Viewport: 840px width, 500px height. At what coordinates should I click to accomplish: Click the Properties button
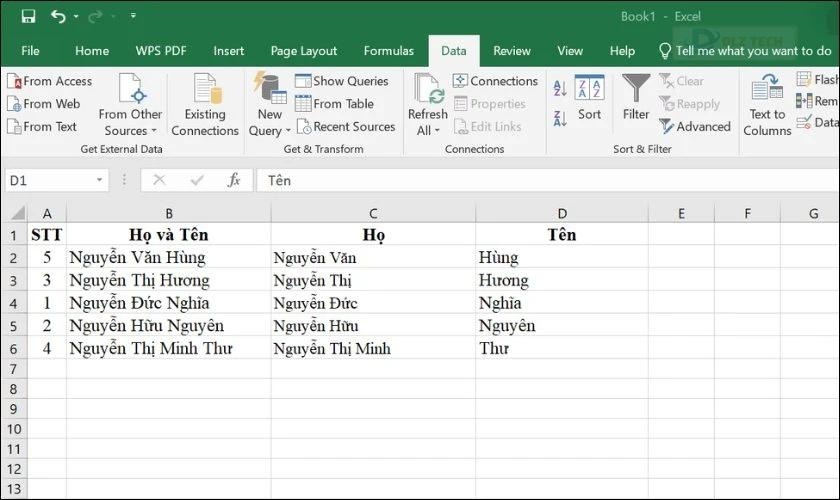tap(490, 103)
